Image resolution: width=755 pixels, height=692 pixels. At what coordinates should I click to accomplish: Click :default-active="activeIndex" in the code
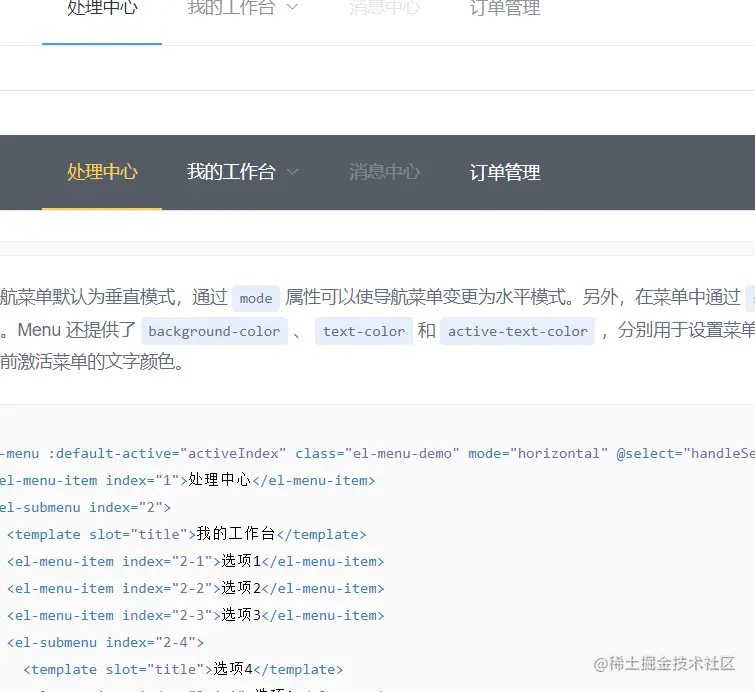point(167,453)
